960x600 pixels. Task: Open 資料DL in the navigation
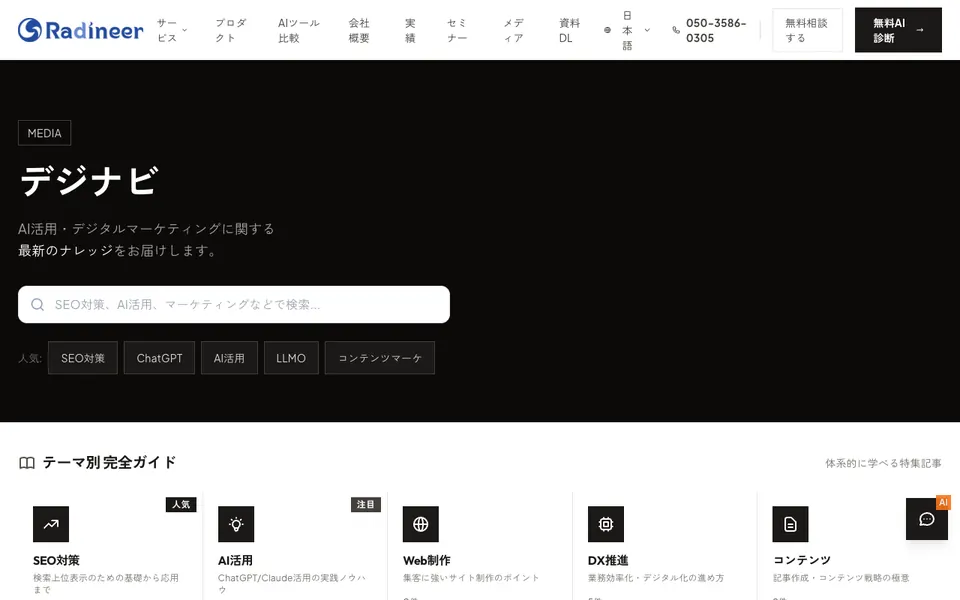[x=569, y=30]
